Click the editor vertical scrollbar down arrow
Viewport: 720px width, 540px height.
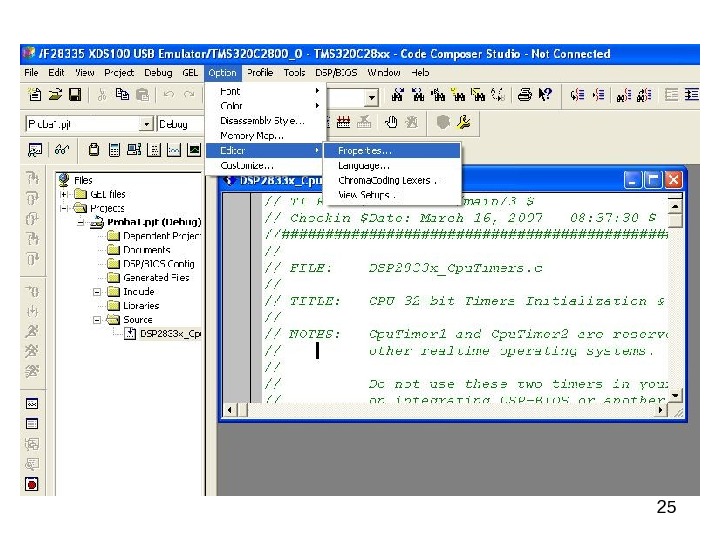pos(675,395)
